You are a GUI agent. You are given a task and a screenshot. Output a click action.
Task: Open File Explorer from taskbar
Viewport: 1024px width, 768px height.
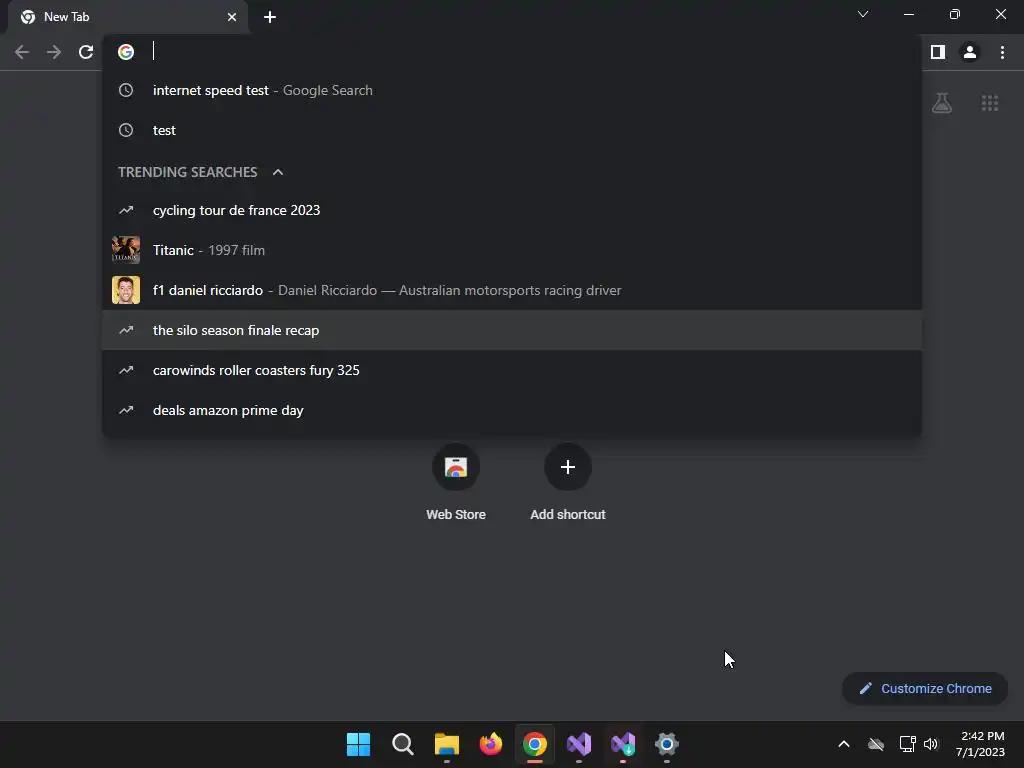pyautogui.click(x=447, y=744)
